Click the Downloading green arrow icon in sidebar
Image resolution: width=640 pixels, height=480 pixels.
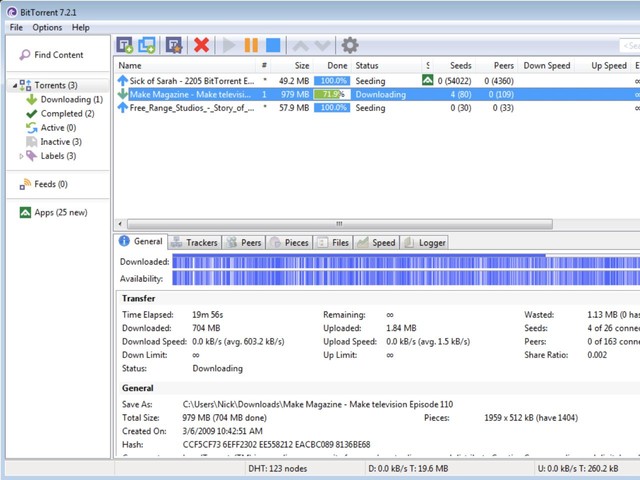click(x=31, y=100)
